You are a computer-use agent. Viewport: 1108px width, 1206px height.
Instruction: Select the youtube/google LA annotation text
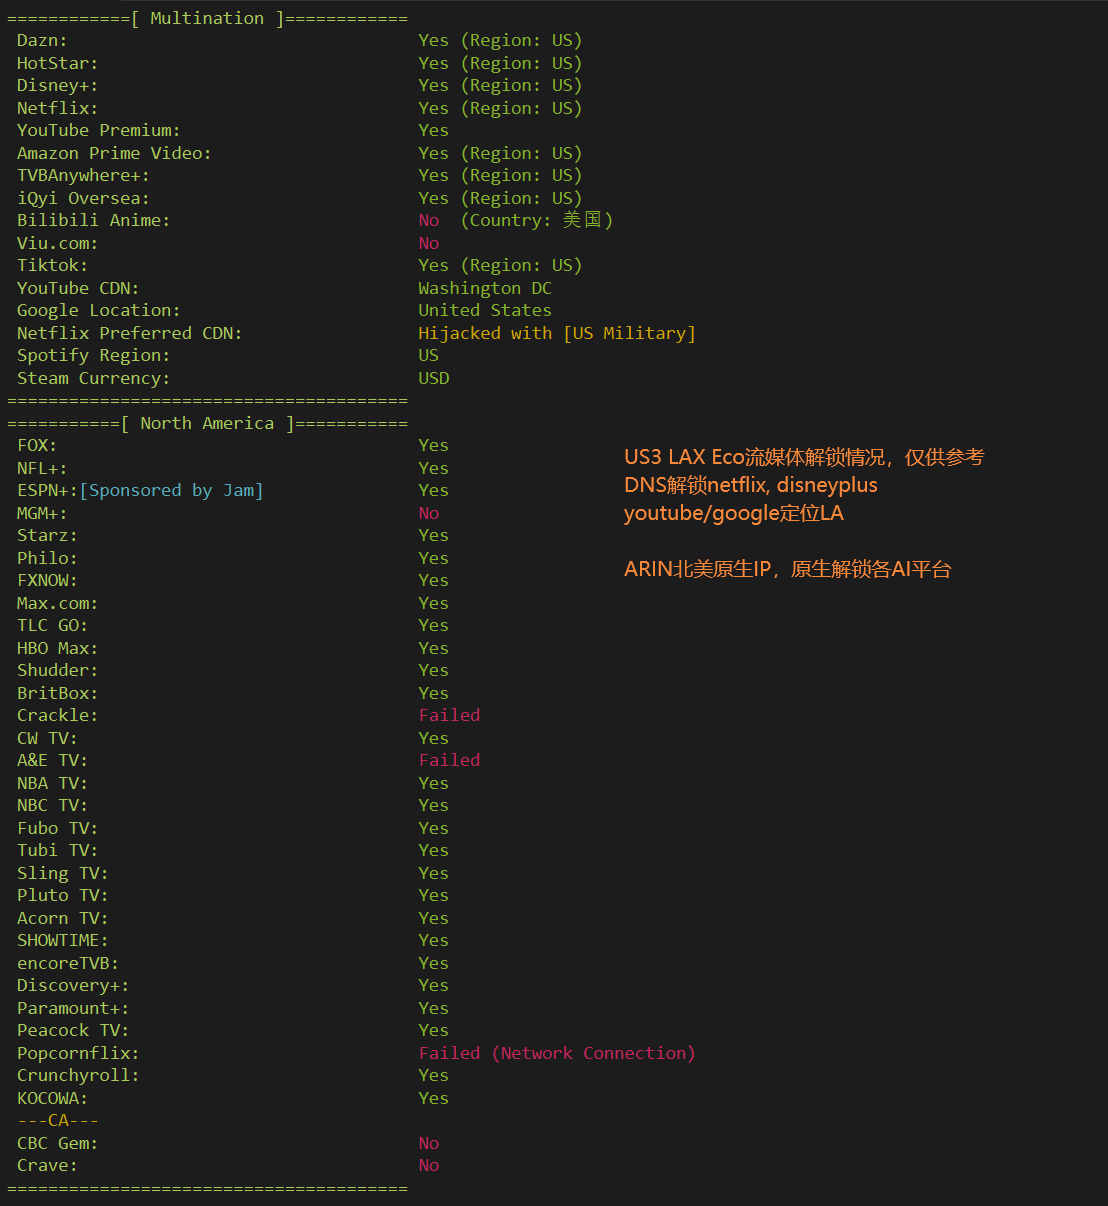tap(734, 513)
